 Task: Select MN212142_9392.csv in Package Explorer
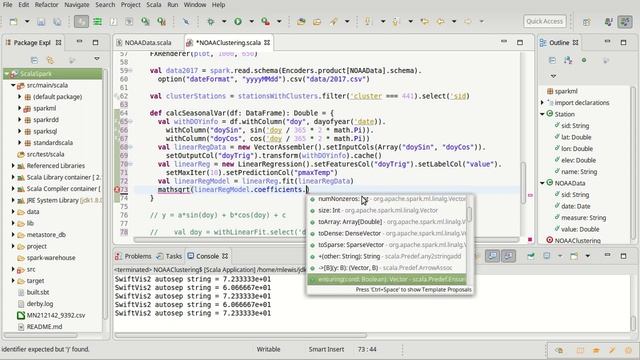click(x=56, y=315)
